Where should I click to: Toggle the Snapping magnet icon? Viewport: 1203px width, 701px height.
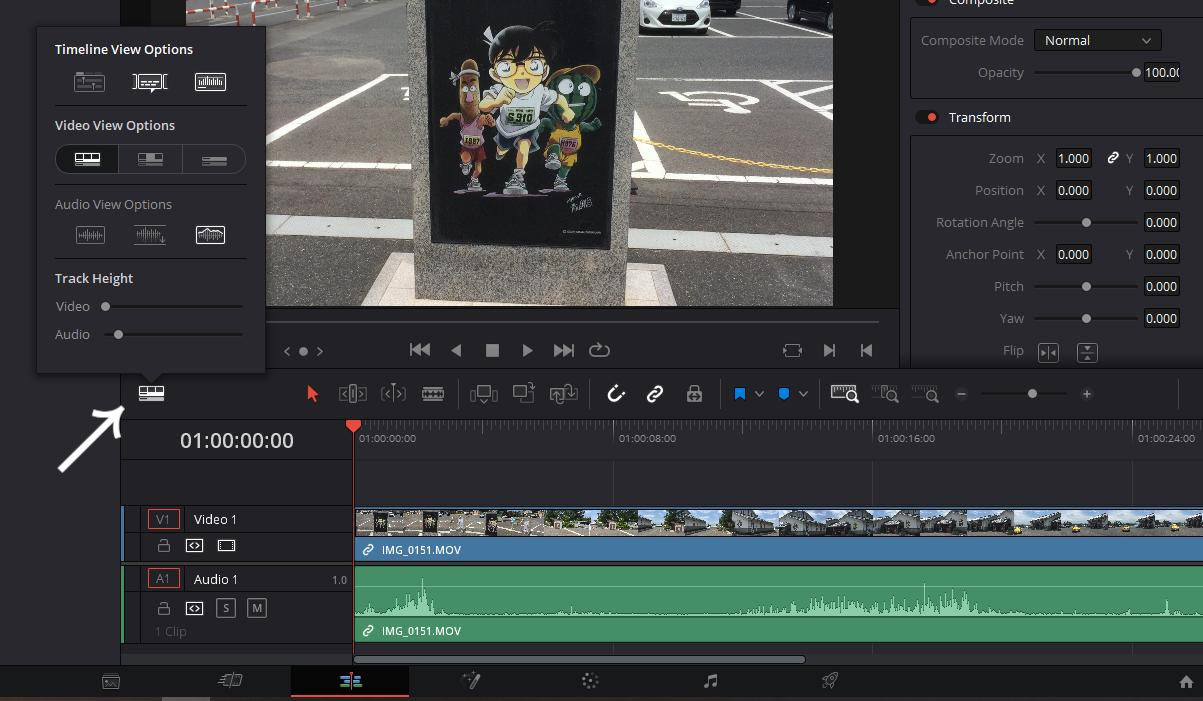point(616,394)
